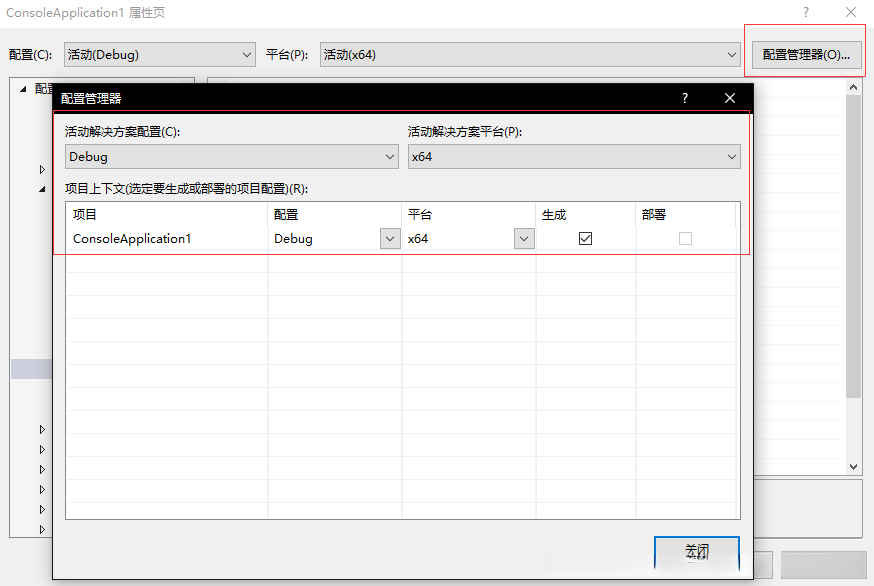874x586 pixels.
Task: Uncheck the 生成 checkbox for ConsoleApplication1
Action: coord(585,238)
